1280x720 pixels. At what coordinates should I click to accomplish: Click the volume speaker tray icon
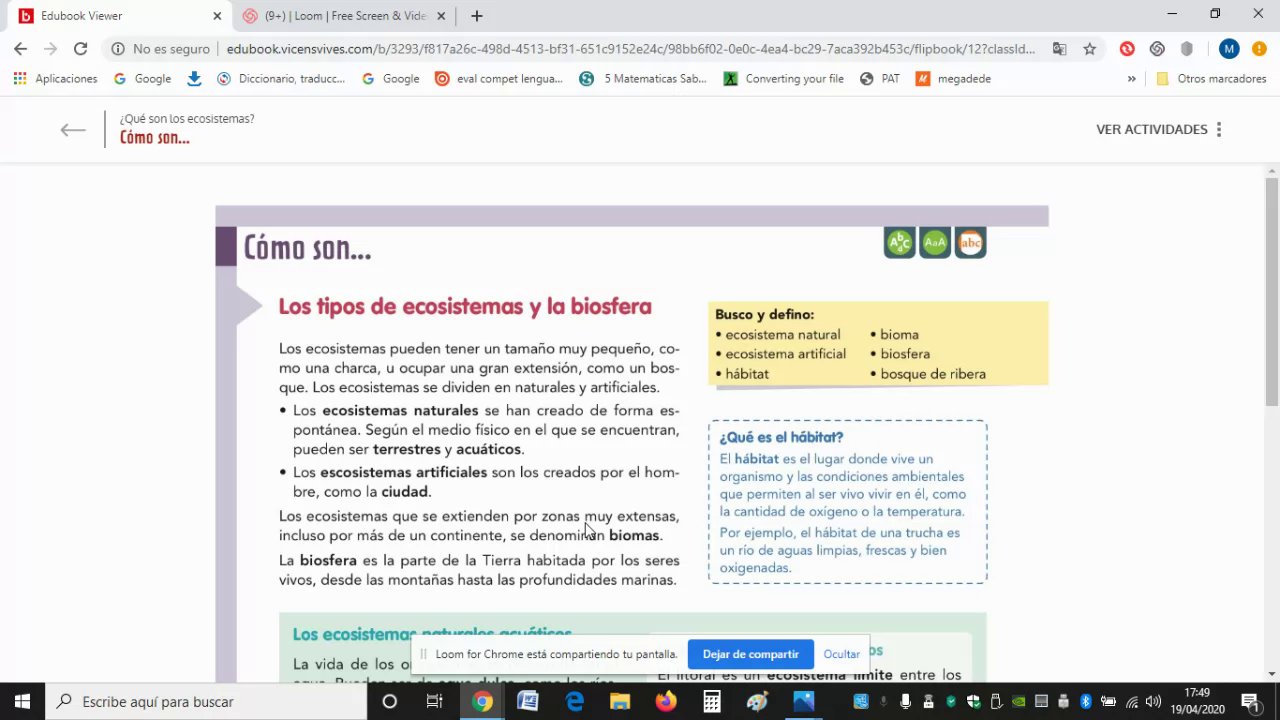pyautogui.click(x=1153, y=701)
